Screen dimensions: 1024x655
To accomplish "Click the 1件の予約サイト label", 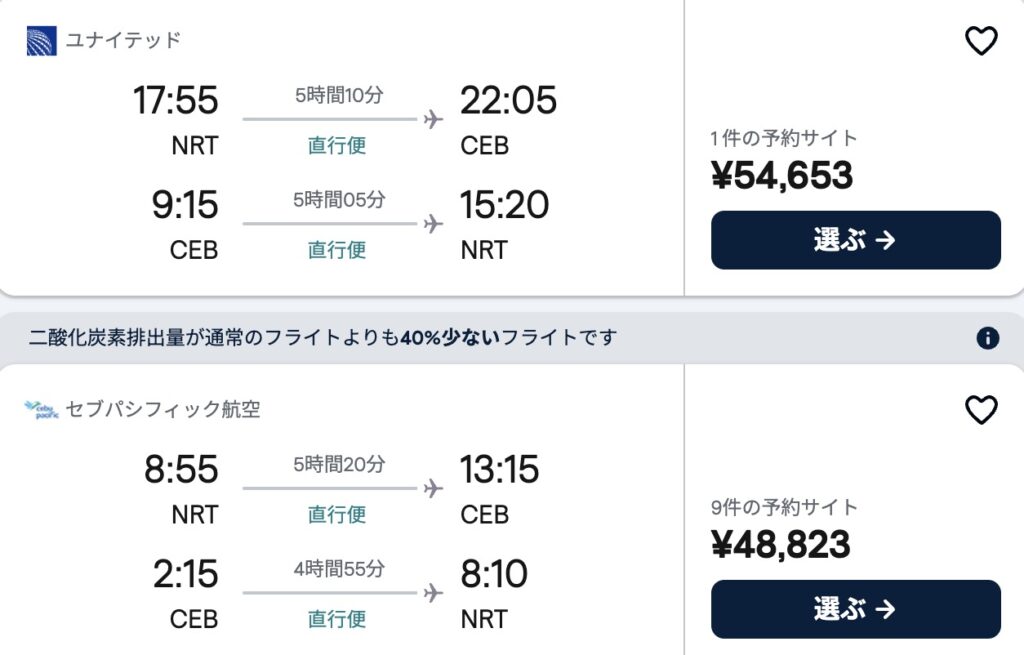I will click(784, 138).
